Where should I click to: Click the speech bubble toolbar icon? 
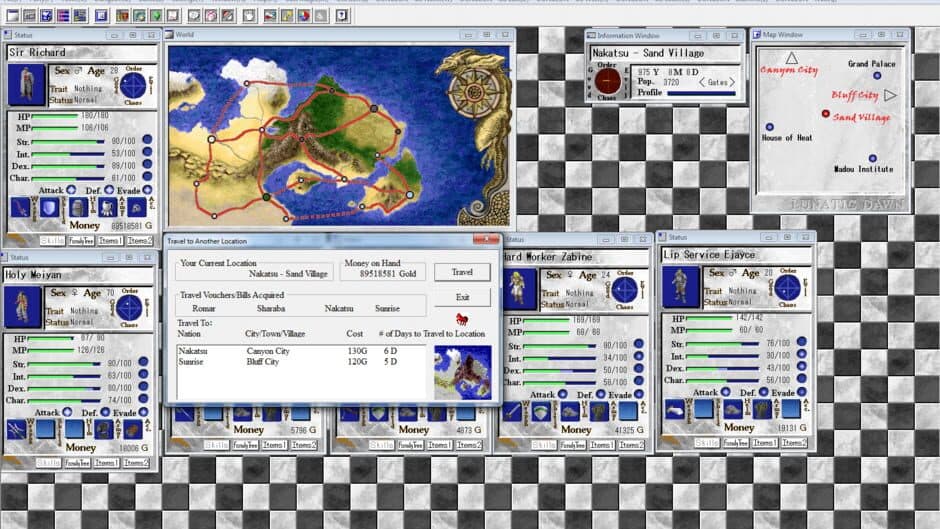click(194, 16)
